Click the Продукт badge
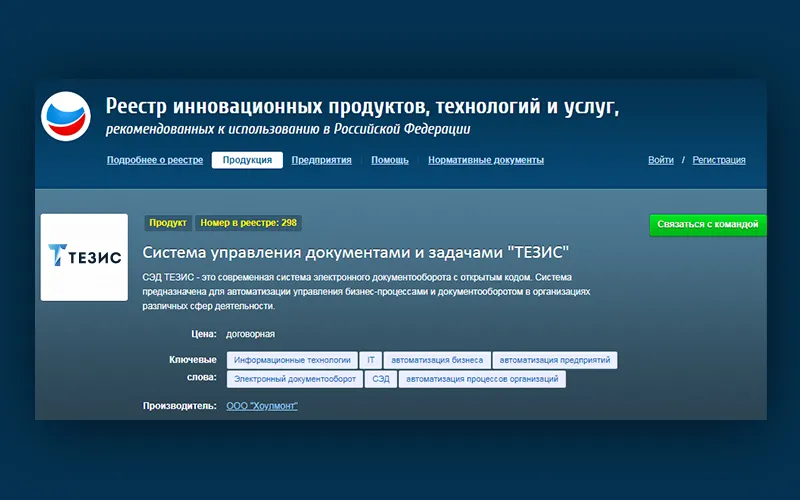 click(168, 223)
